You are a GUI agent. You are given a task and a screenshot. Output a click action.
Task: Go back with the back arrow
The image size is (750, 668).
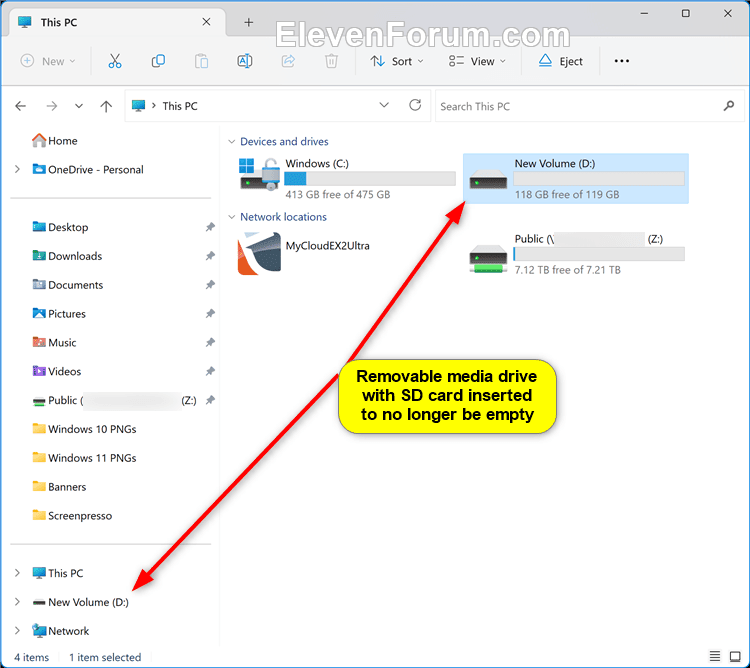point(21,106)
